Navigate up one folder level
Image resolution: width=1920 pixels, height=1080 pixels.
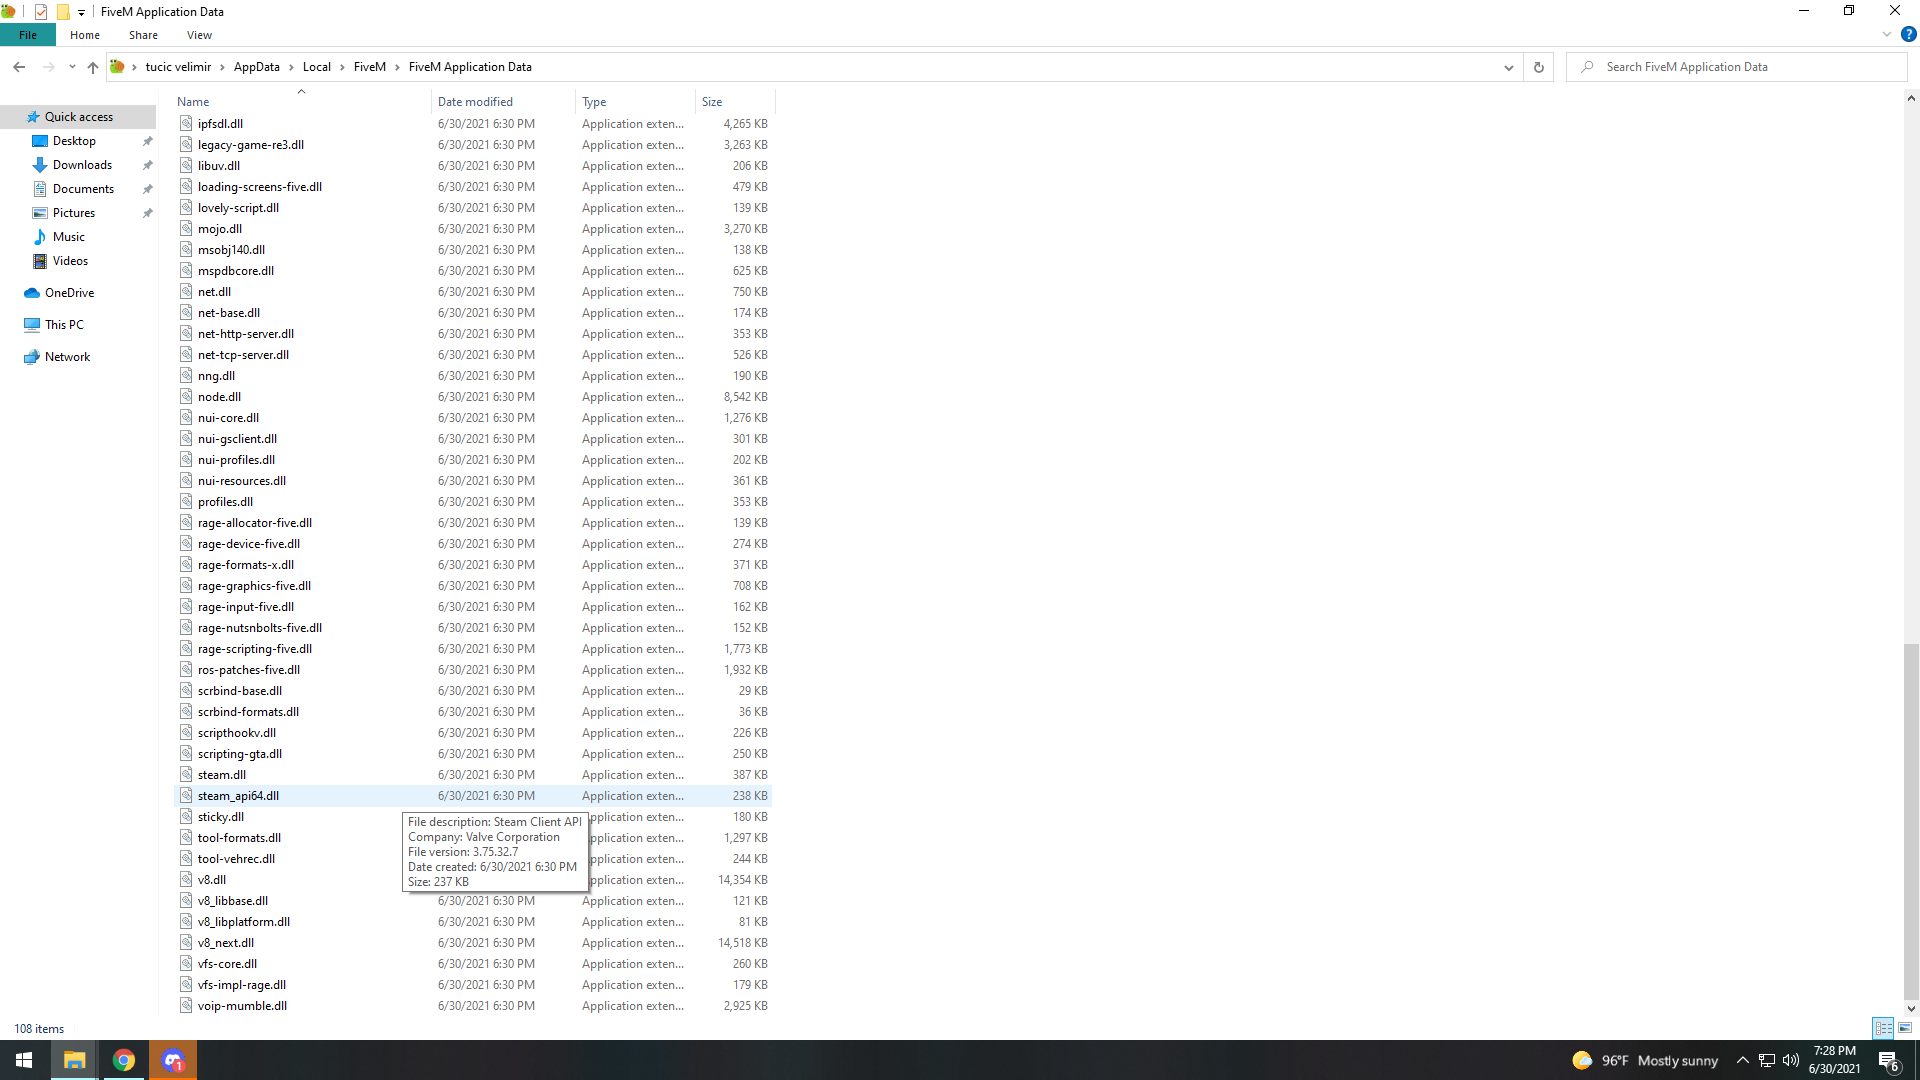point(92,67)
